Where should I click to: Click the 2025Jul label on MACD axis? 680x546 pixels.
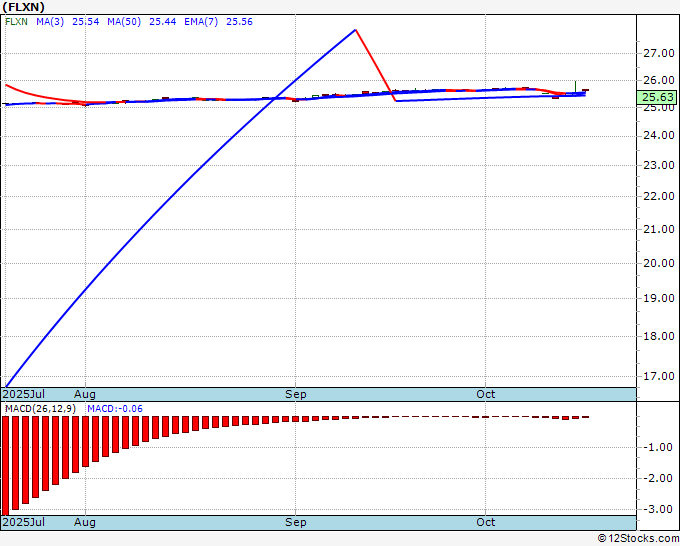(23, 522)
